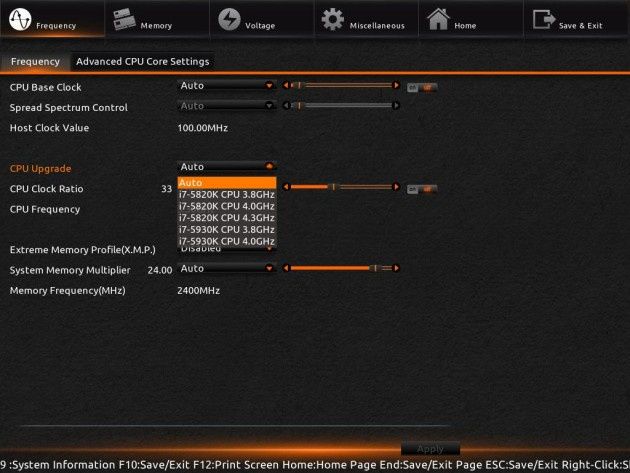This screenshot has height=473, width=630.
Task: Switch to the Frequency sub-tab
Action: pos(35,61)
